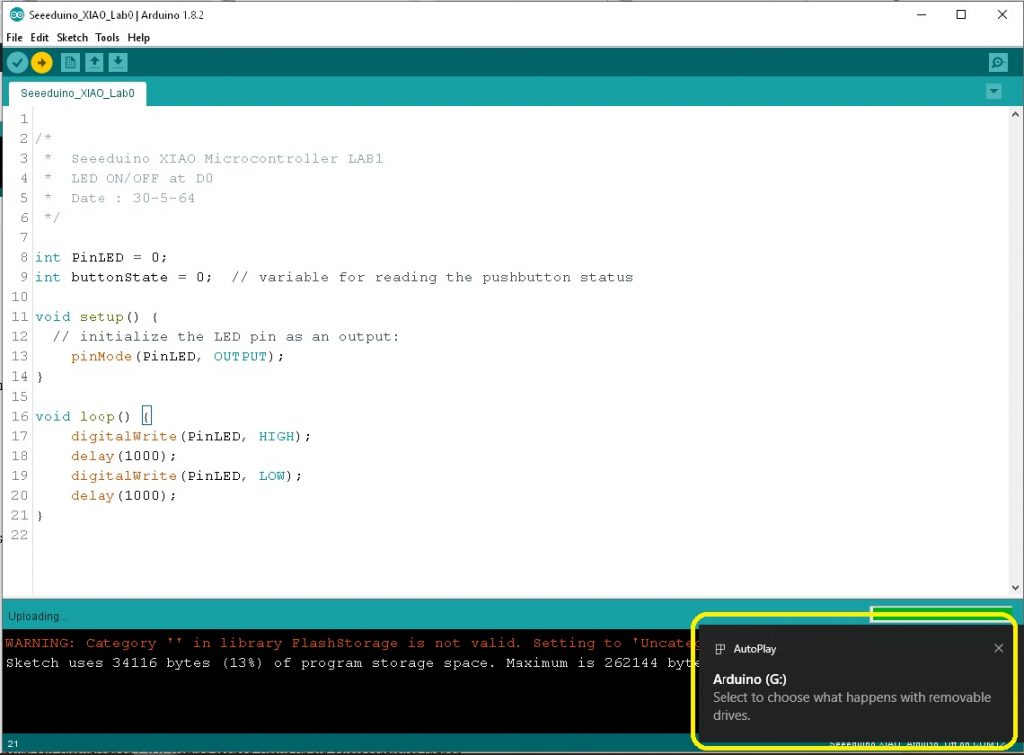Select the Seeeduino_XIAO_Lab0 sketch tab
1024x755 pixels.
click(77, 93)
